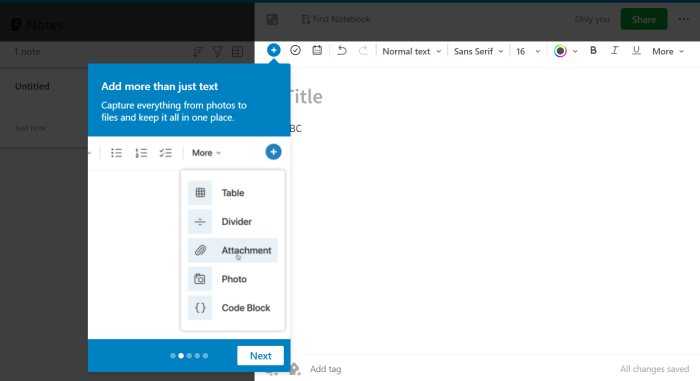Image resolution: width=700 pixels, height=381 pixels.
Task: Click the blue plus icon in tutorial popup
Action: pos(273,152)
